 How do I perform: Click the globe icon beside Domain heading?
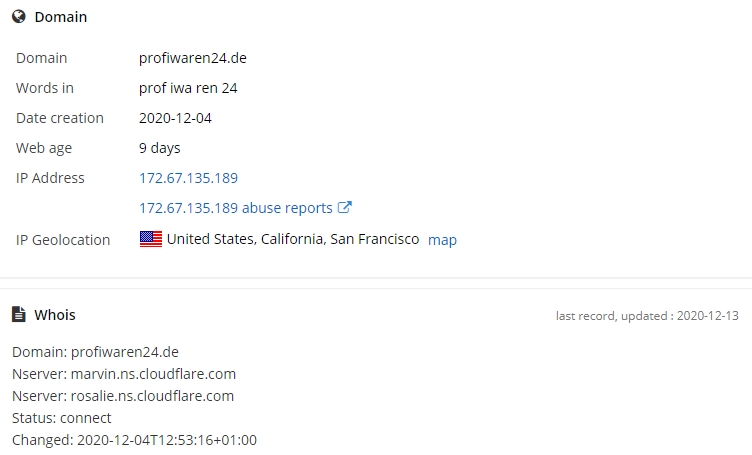click(x=19, y=17)
